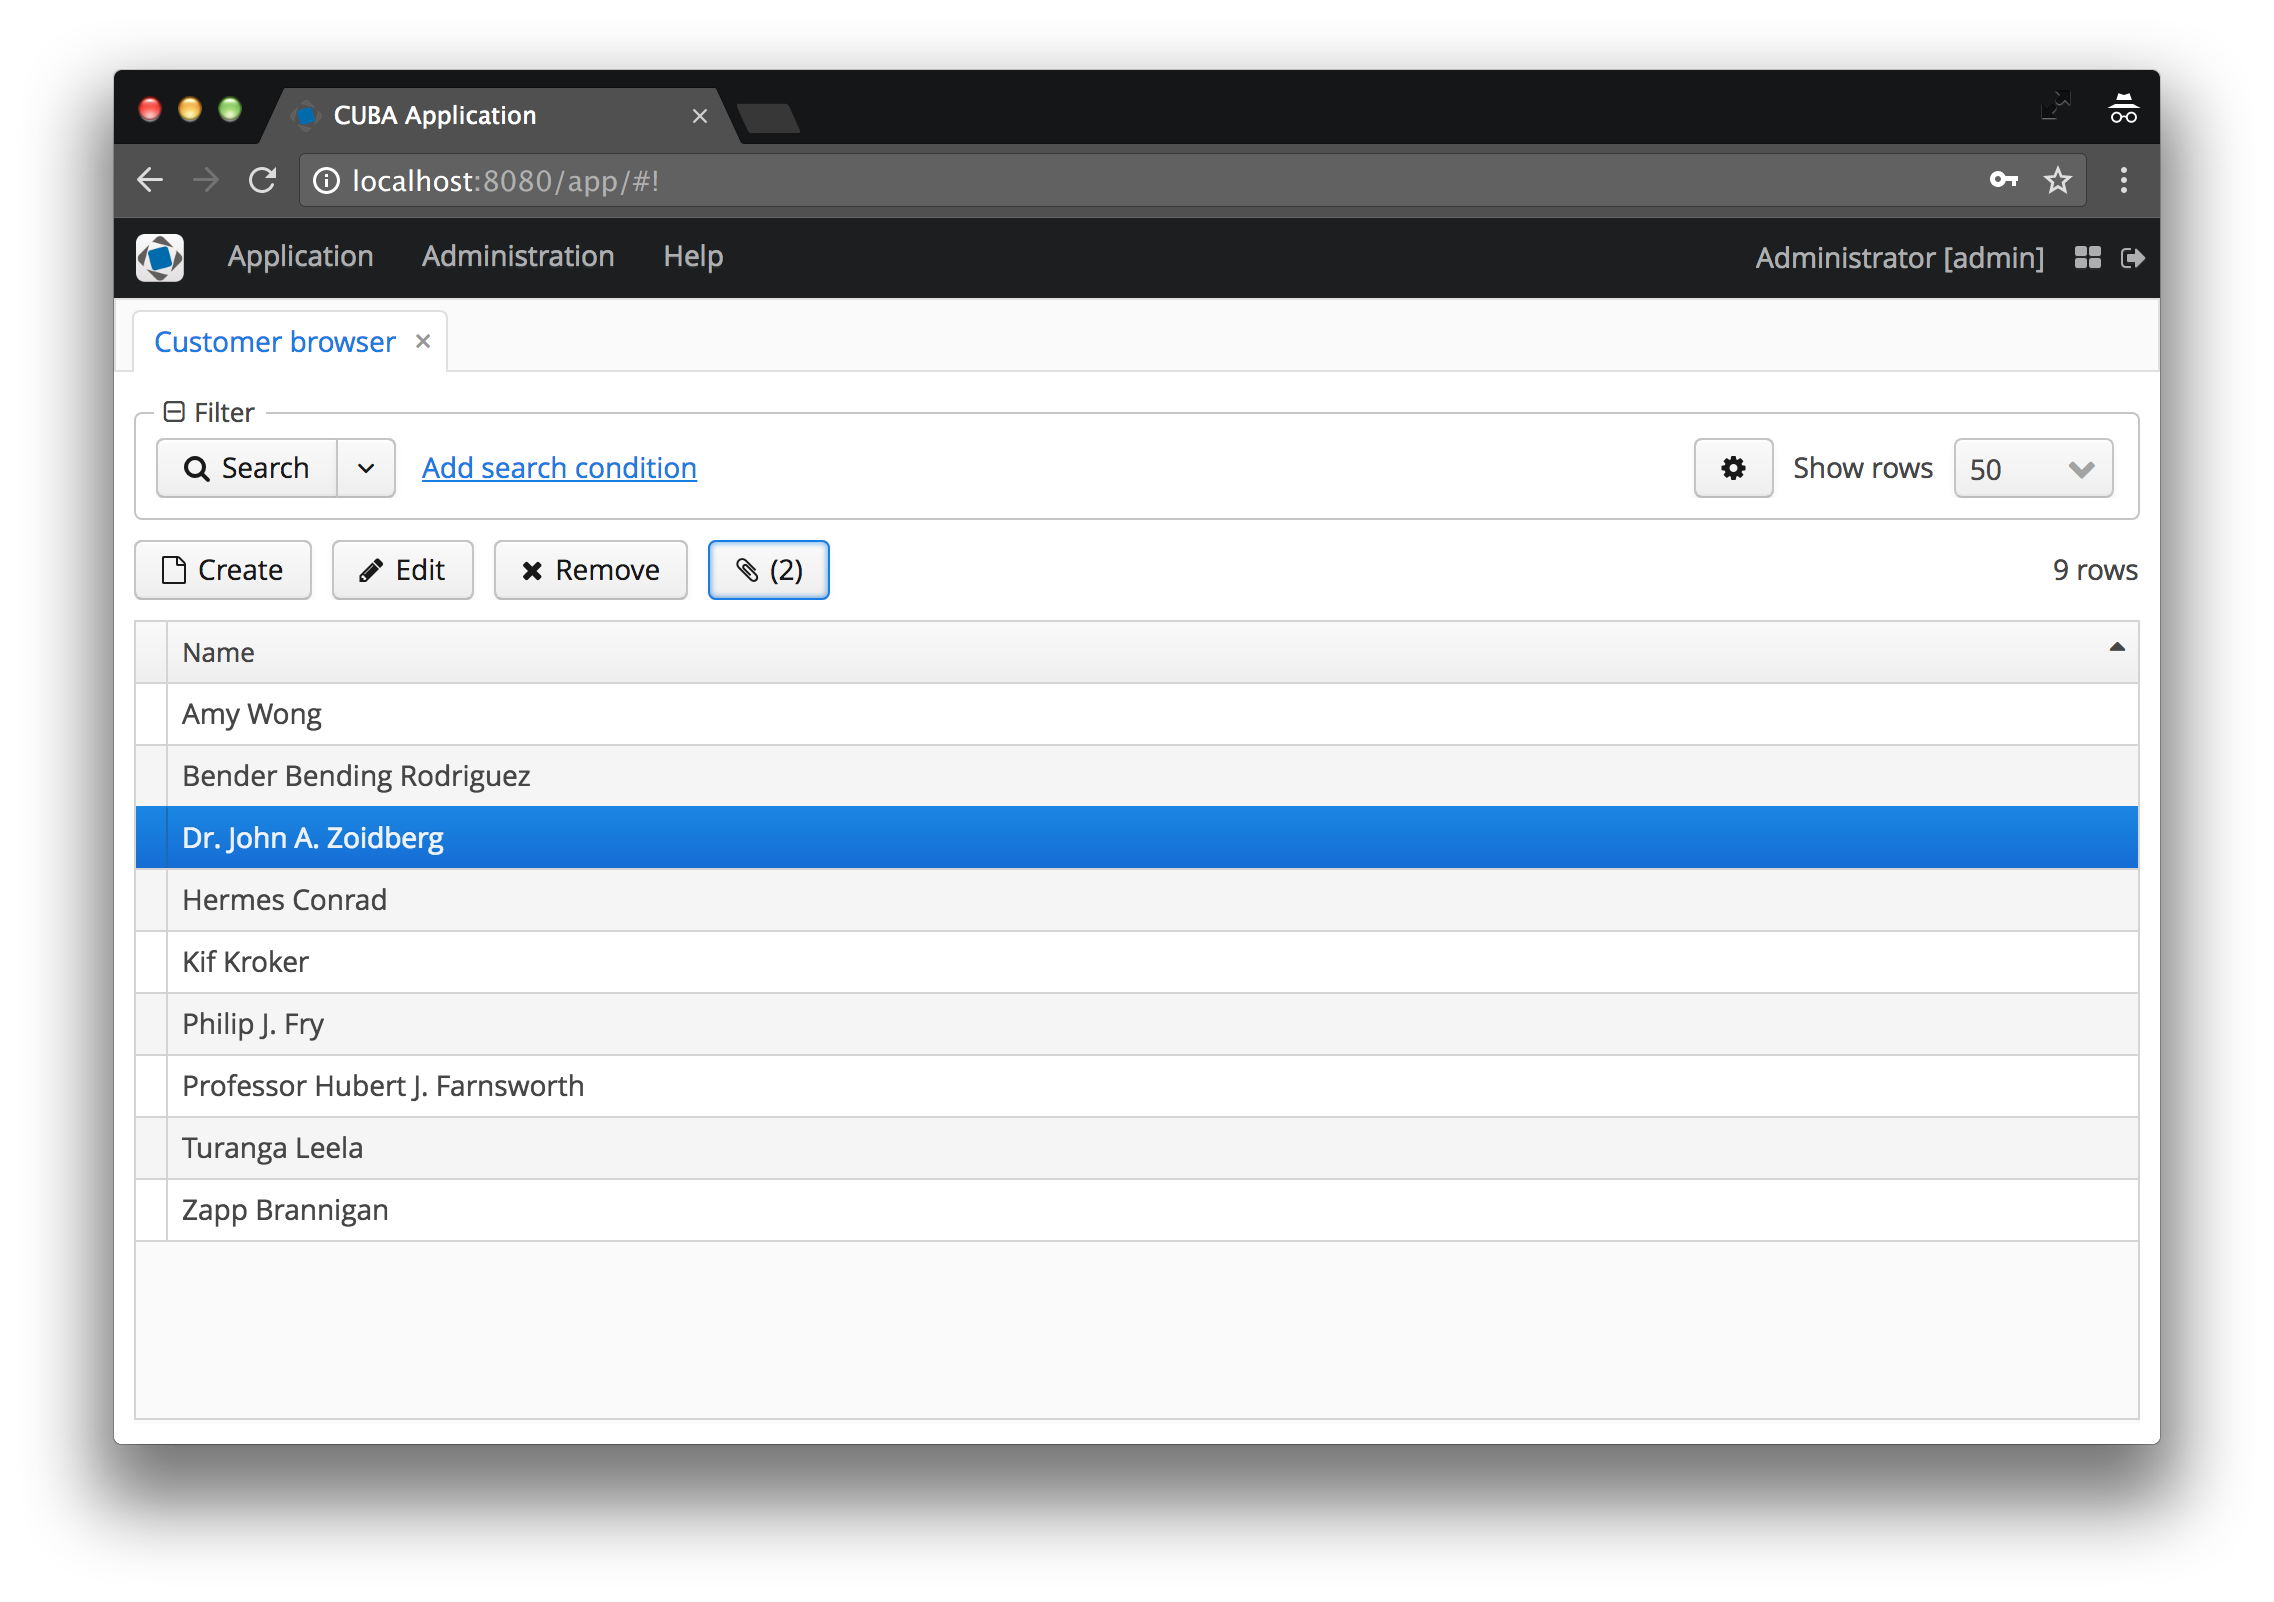Screen dimensions: 2274x1602
Task: Click the attachments paperclip button
Action: tap(768, 570)
